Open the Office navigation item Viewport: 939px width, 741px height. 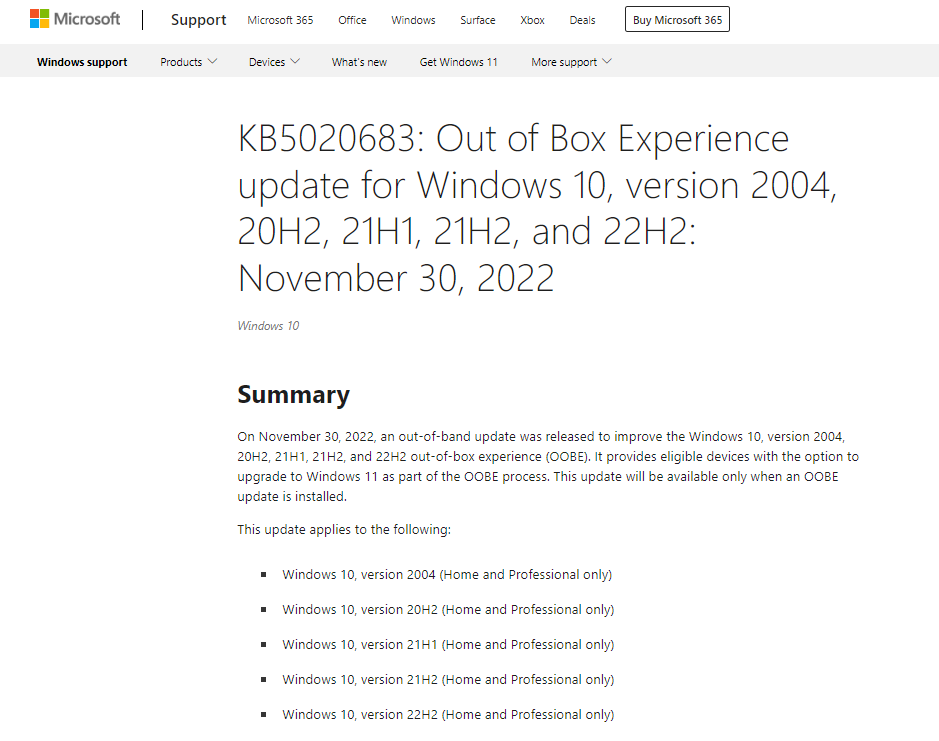tap(352, 20)
